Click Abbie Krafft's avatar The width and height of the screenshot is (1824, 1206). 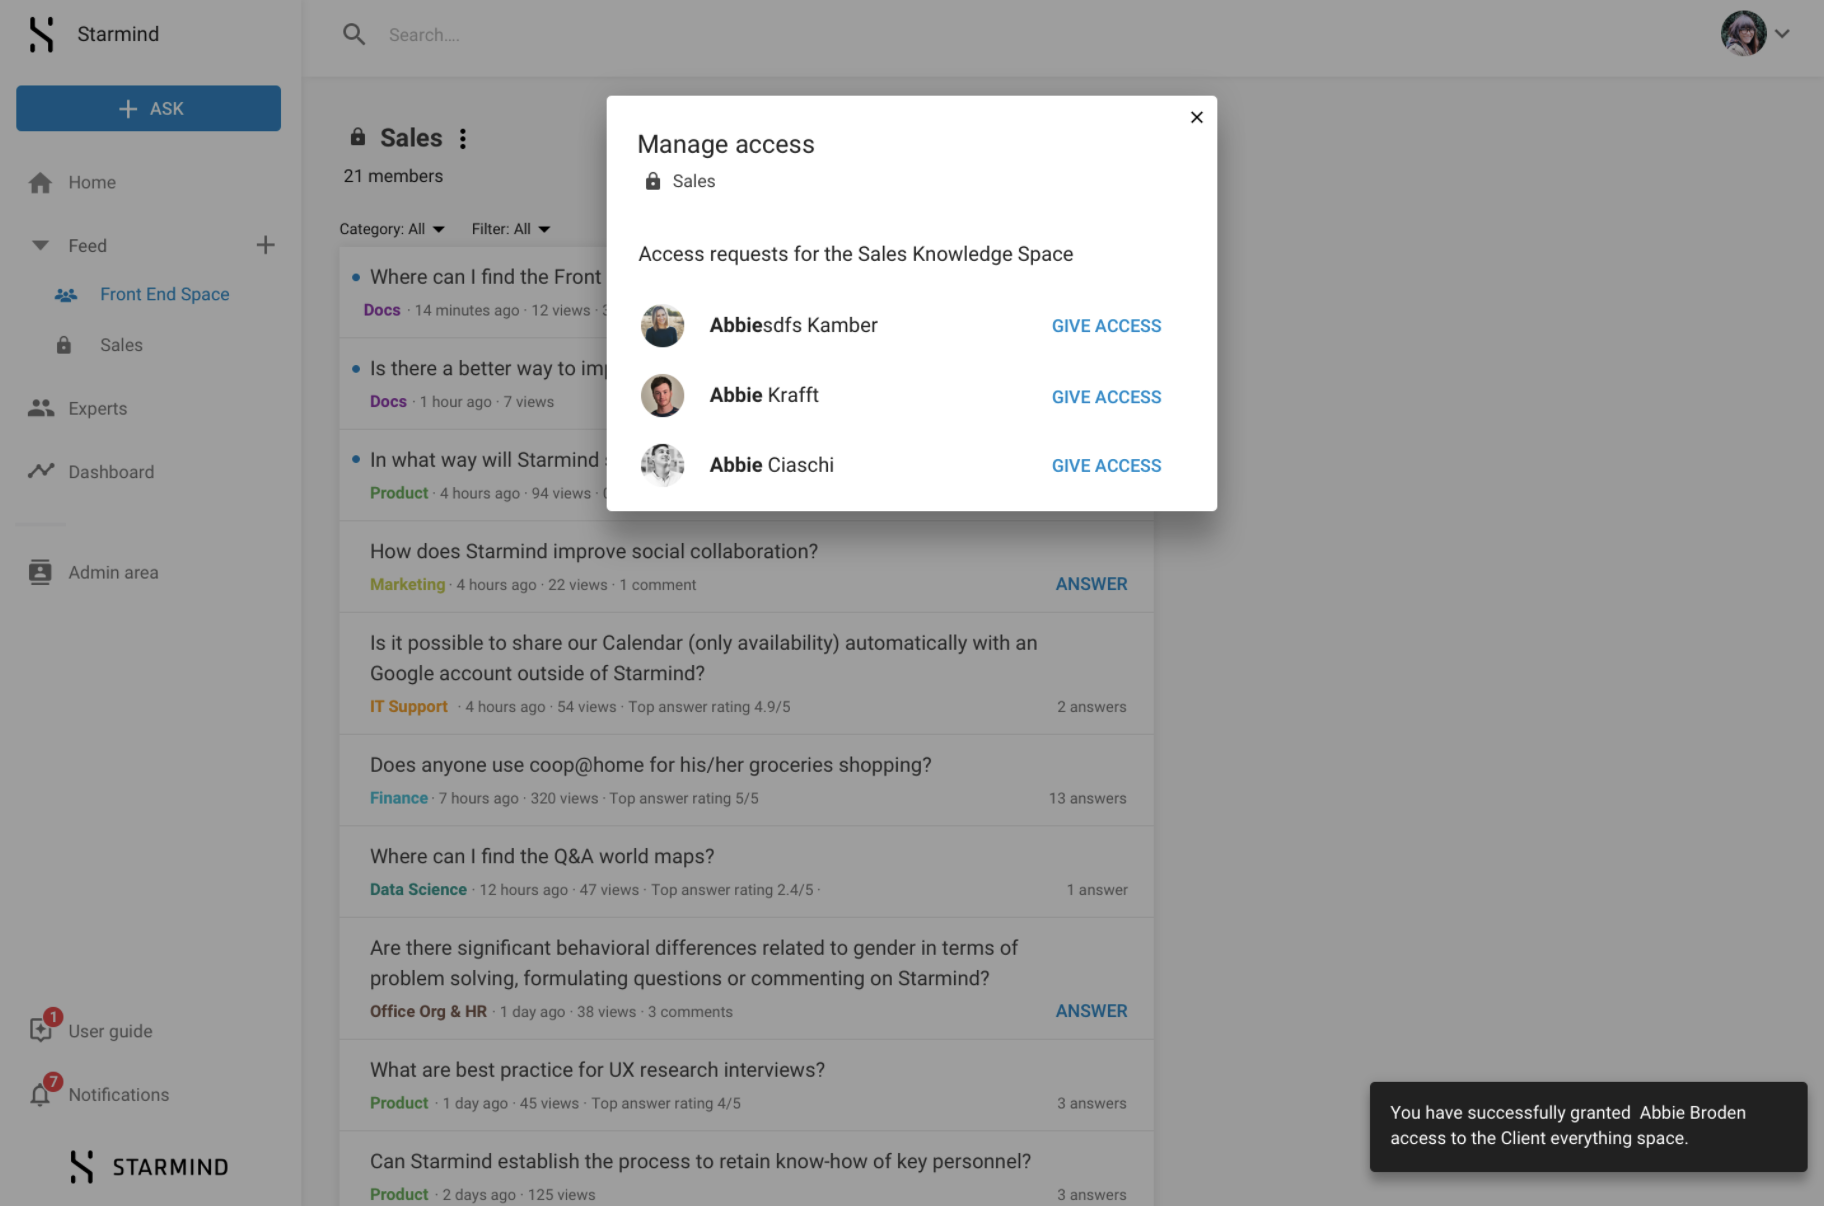coord(662,396)
